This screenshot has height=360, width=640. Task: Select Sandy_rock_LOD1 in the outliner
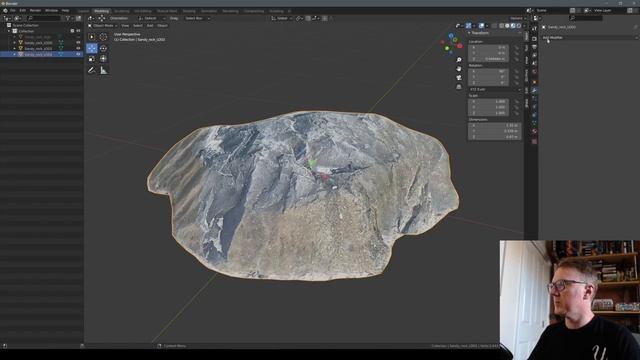click(x=38, y=48)
